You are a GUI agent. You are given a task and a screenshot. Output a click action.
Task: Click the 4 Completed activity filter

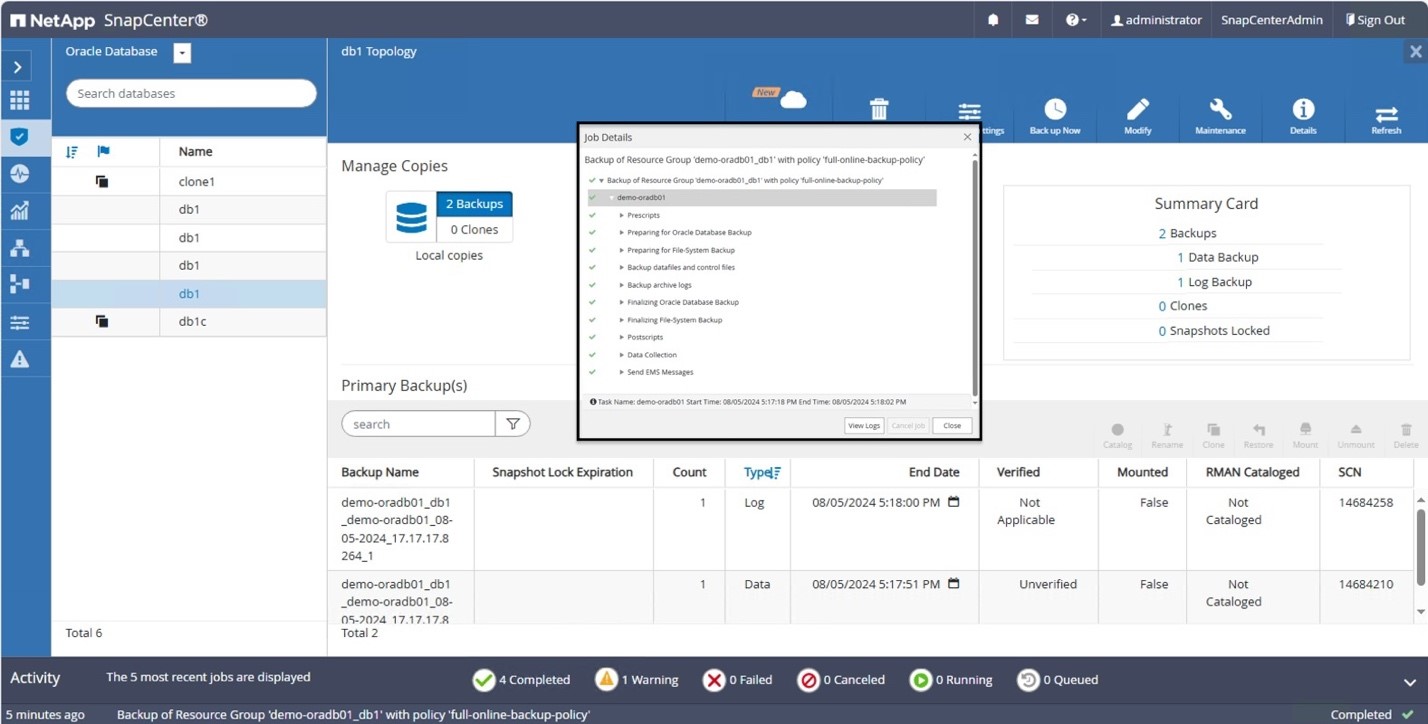point(521,680)
